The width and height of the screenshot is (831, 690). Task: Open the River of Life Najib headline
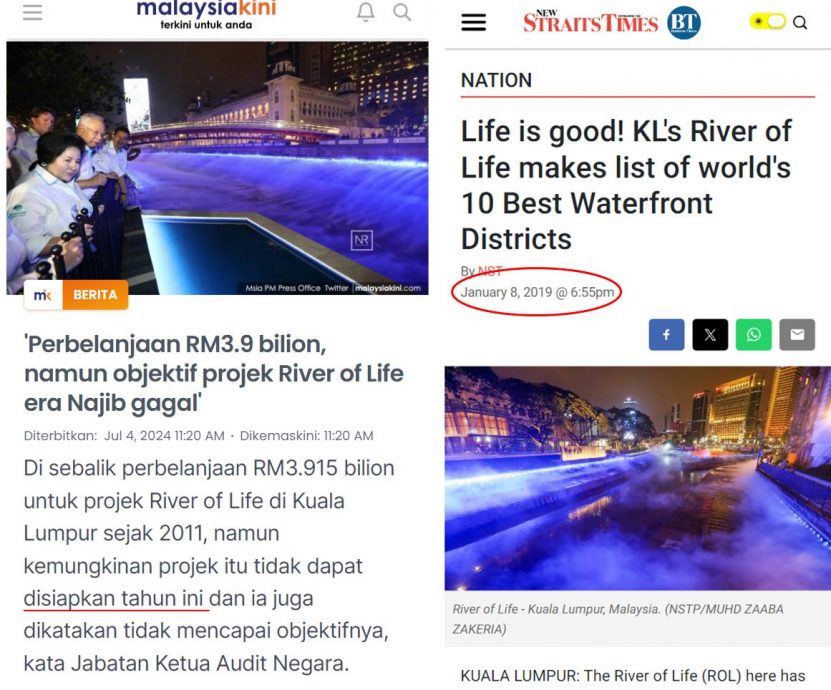coord(214,374)
